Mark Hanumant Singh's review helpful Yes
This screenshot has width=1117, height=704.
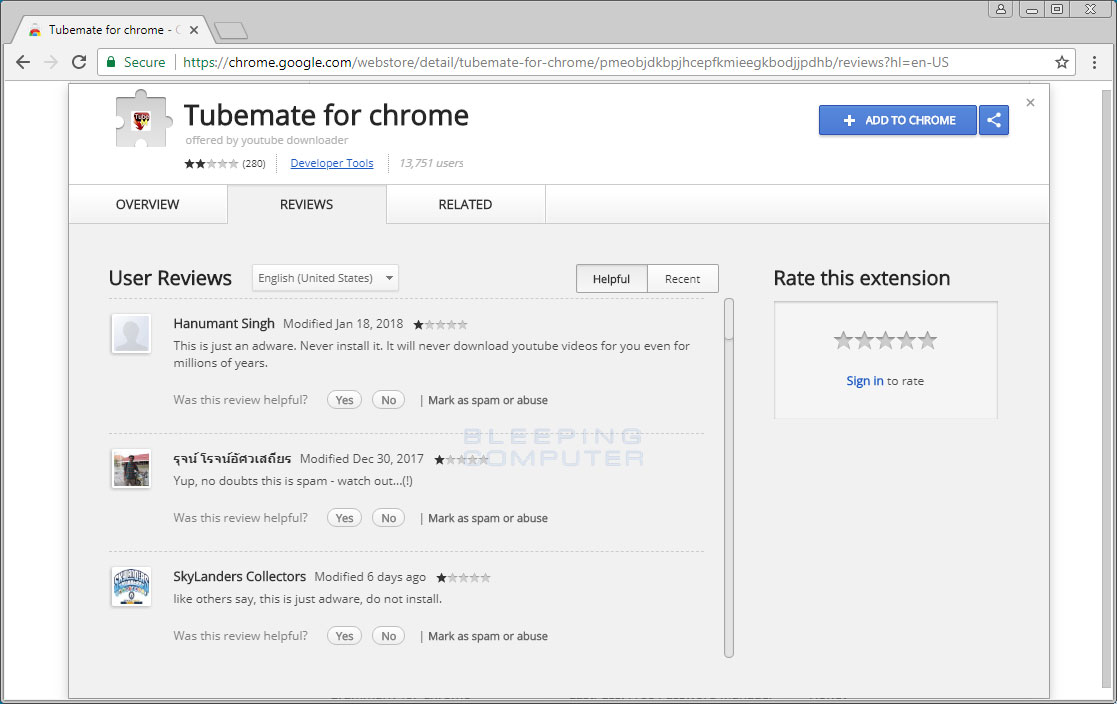point(344,400)
